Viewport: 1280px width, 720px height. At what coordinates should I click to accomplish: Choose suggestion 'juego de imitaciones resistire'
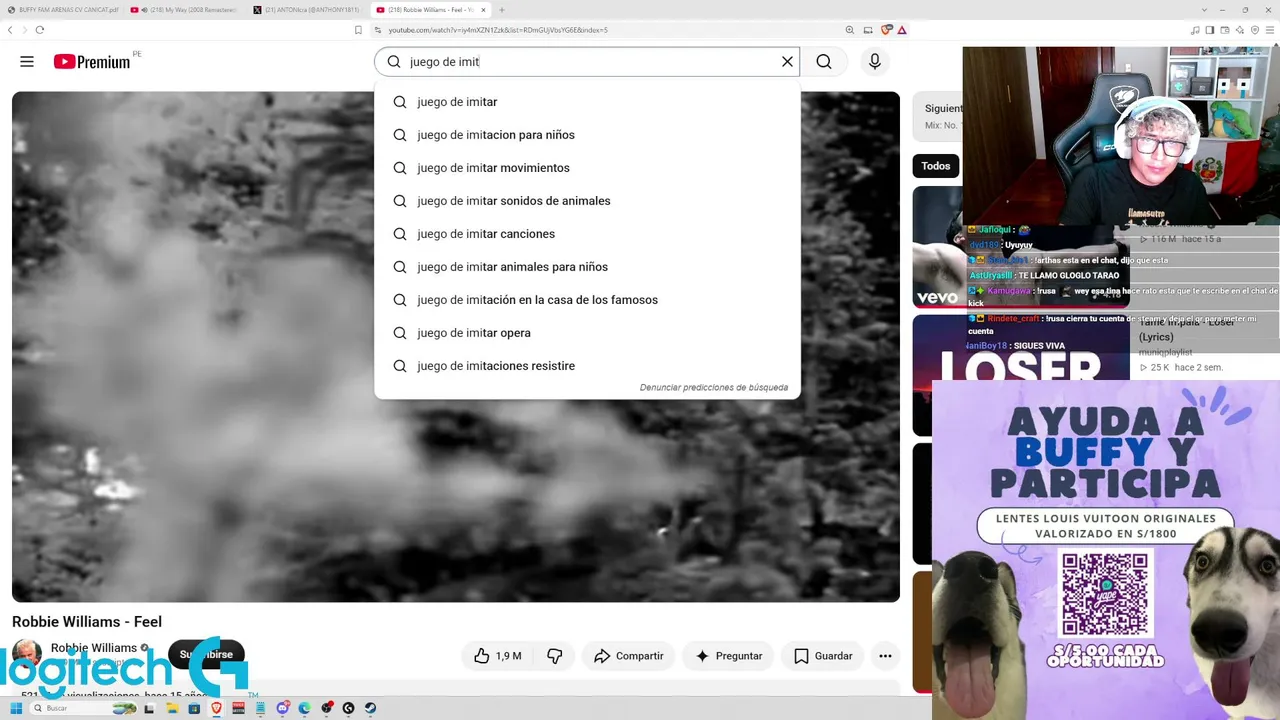587,366
